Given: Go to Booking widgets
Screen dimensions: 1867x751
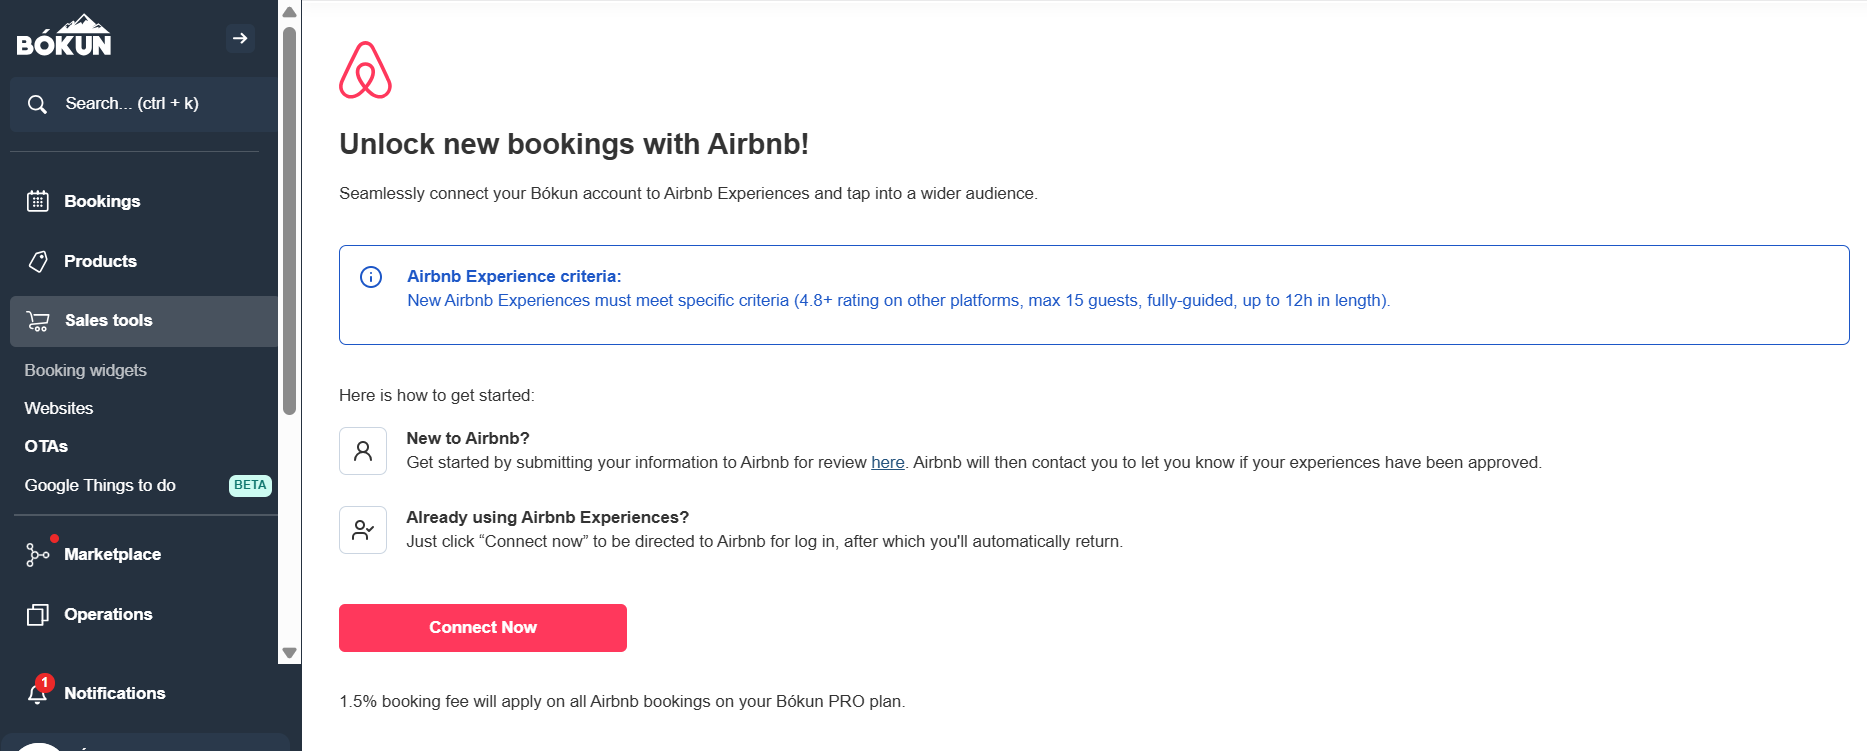Looking at the screenshot, I should [x=86, y=370].
